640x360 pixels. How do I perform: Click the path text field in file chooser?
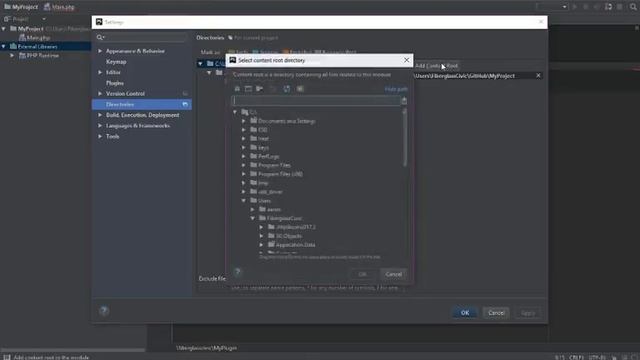click(316, 101)
